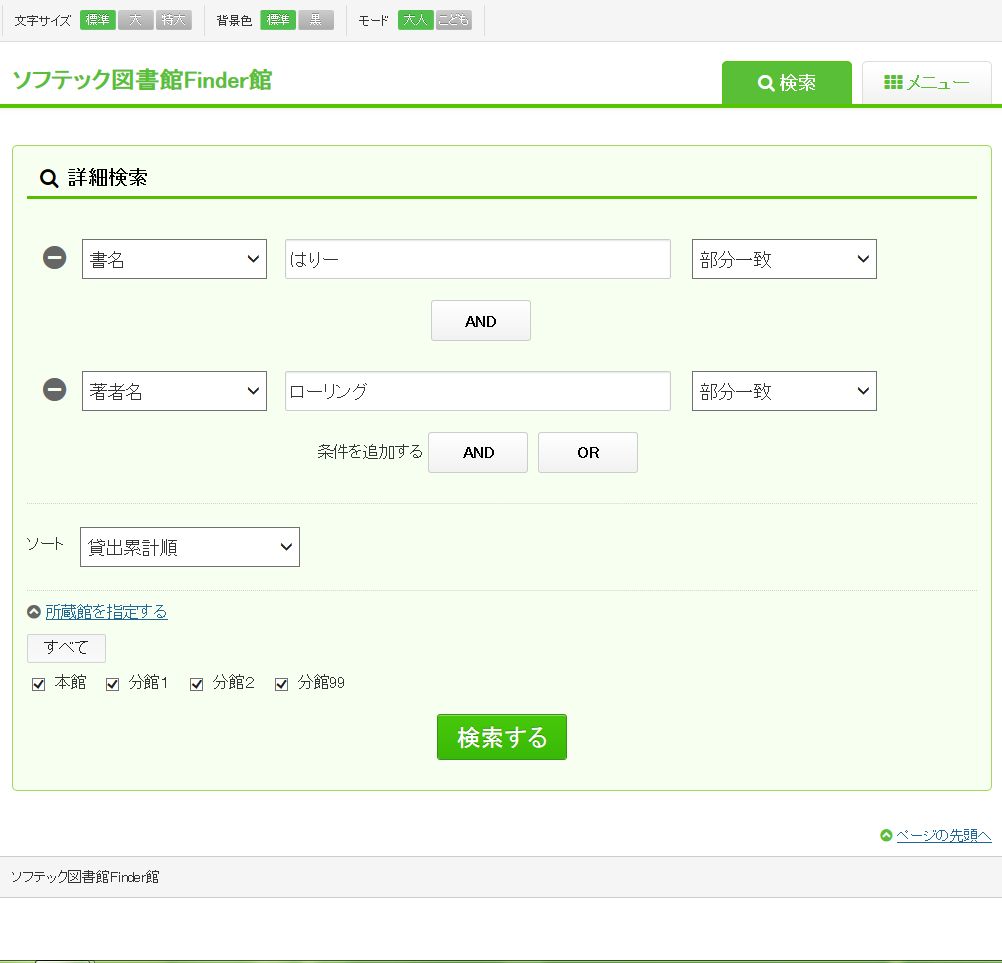Viewport: 1002px width, 963px height.
Task: Remove the 書名 search condition row
Action: [54, 258]
